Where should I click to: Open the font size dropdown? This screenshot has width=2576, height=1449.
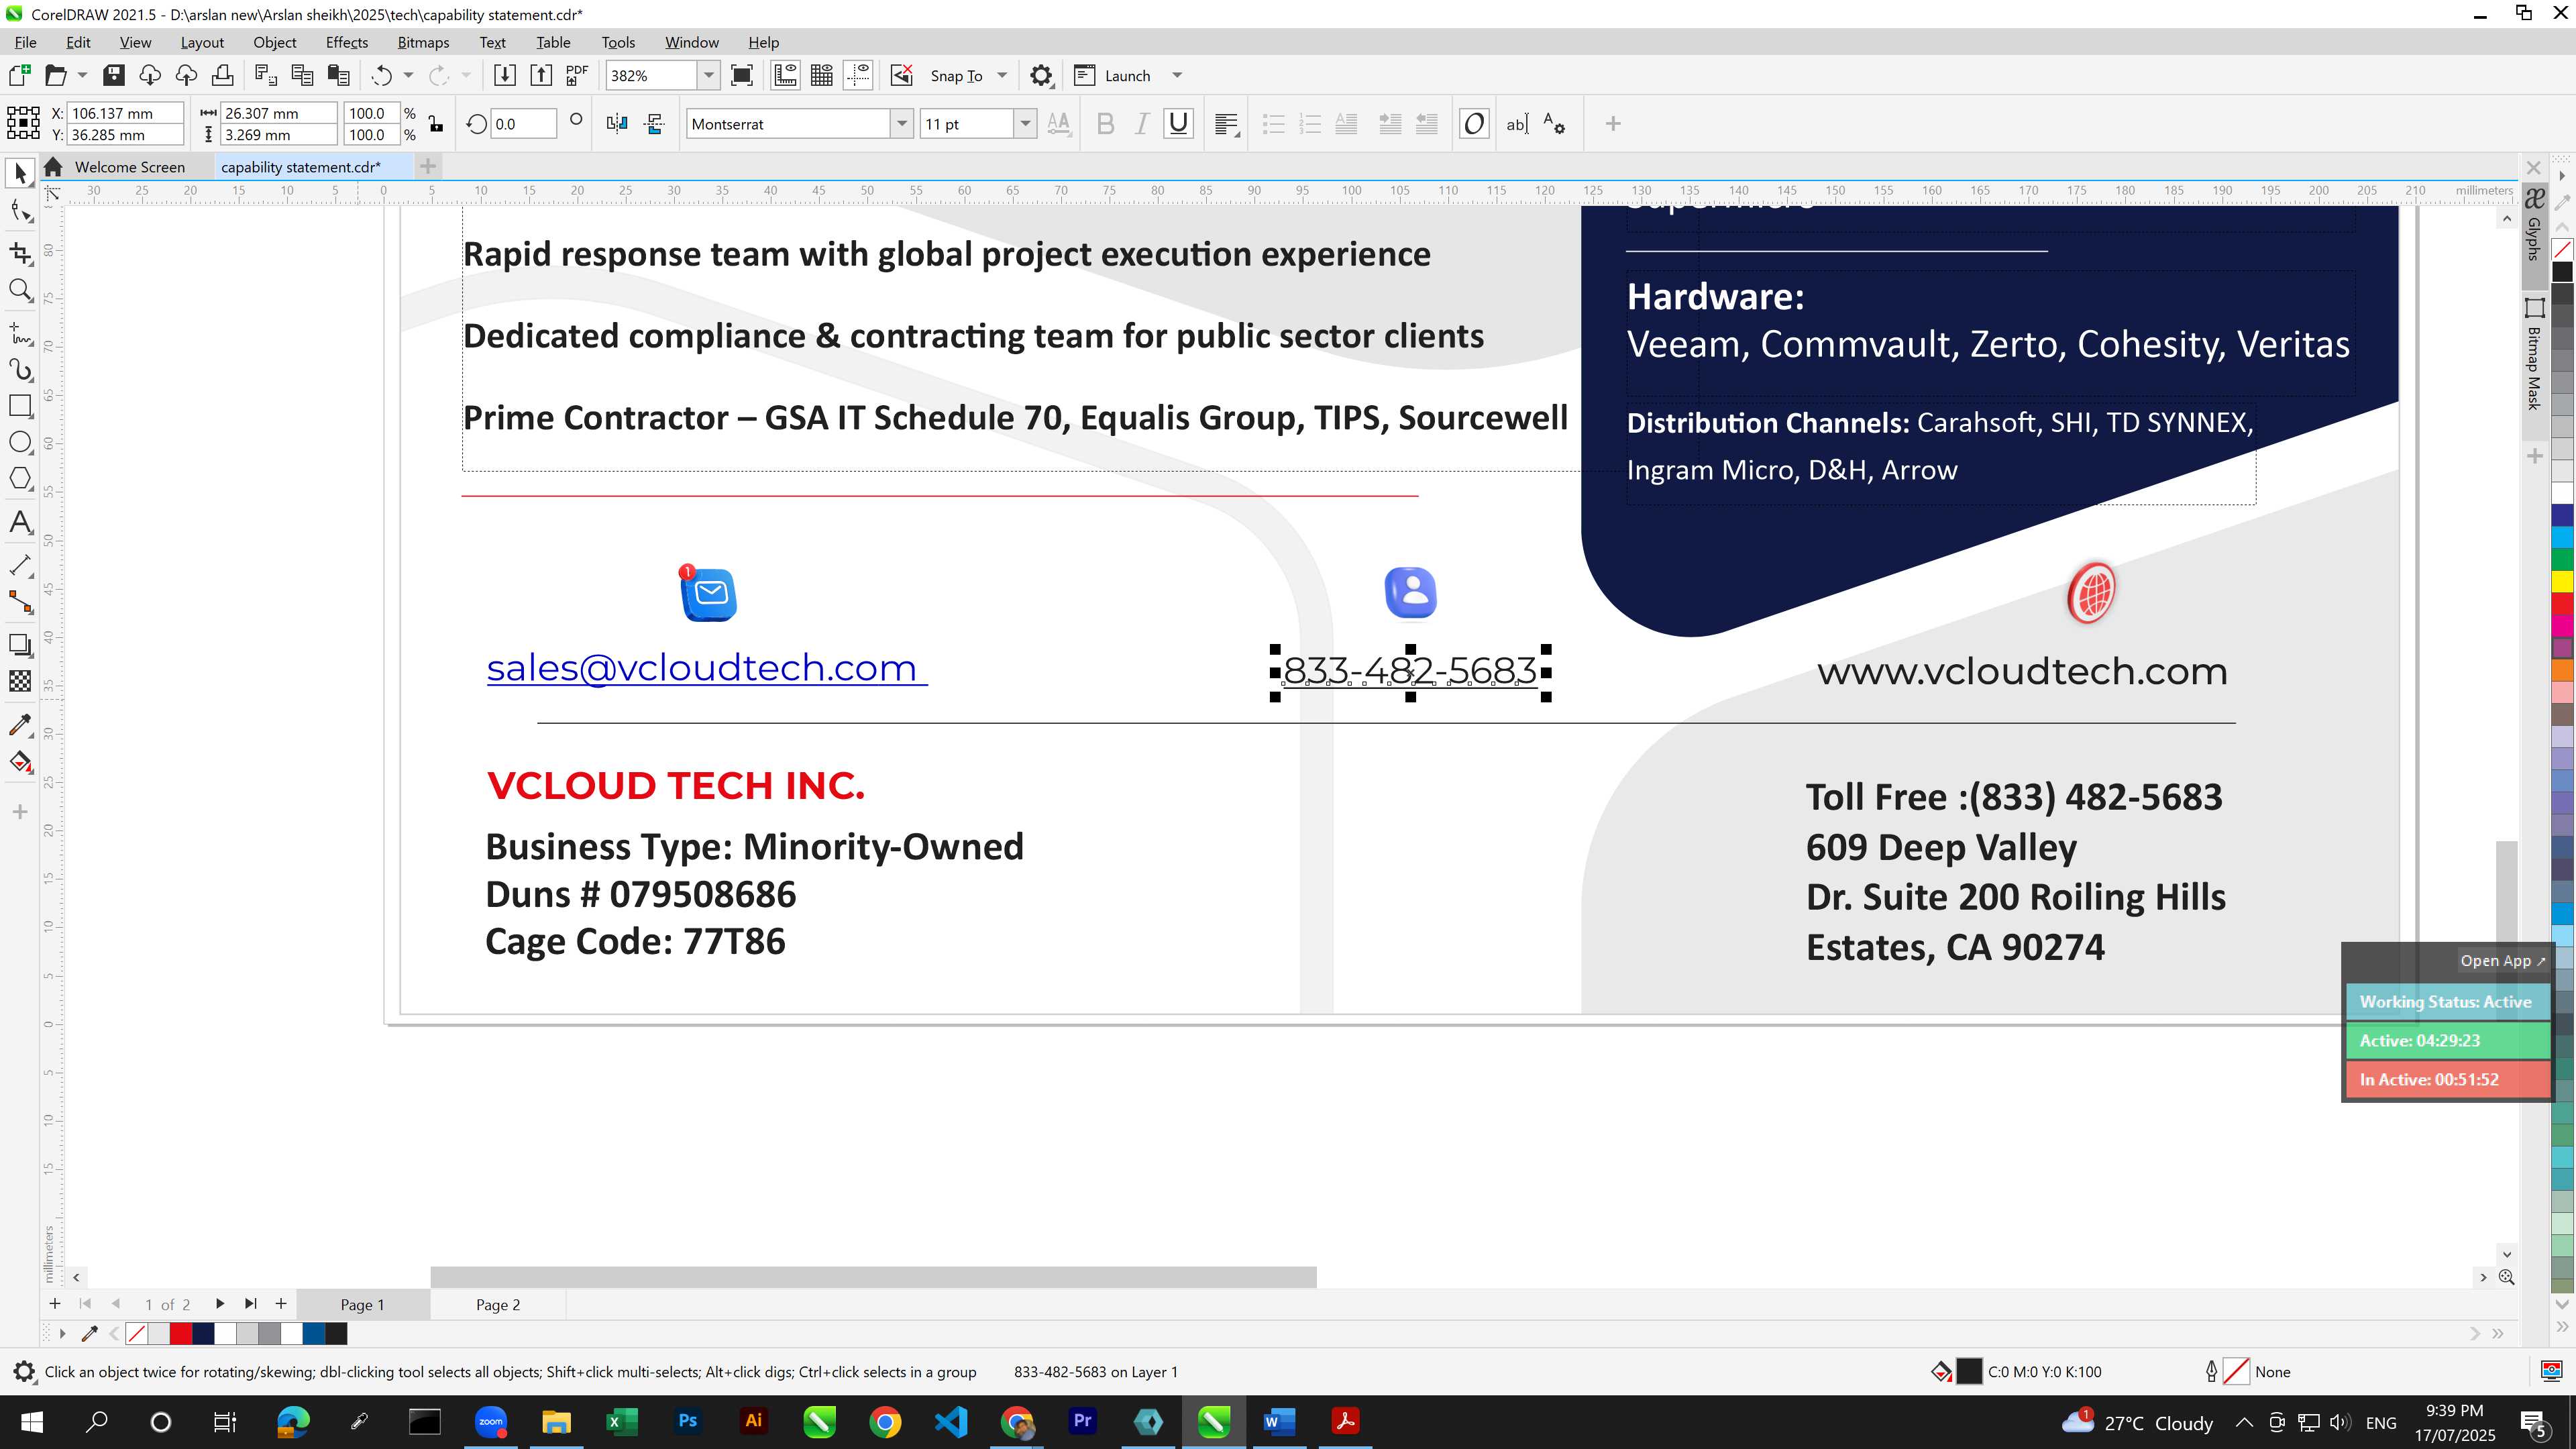[x=1025, y=124]
